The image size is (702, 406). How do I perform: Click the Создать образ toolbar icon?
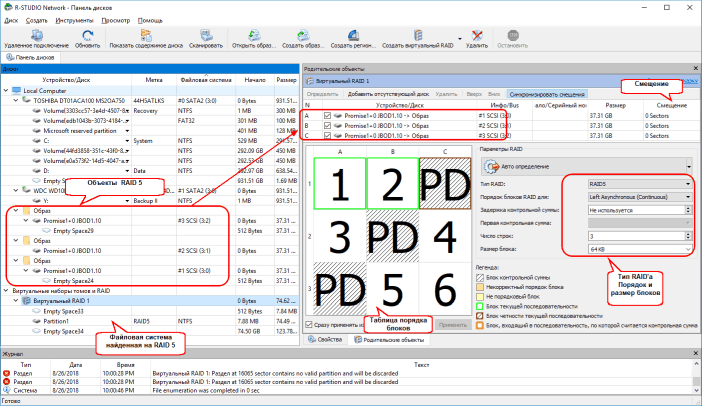point(303,36)
